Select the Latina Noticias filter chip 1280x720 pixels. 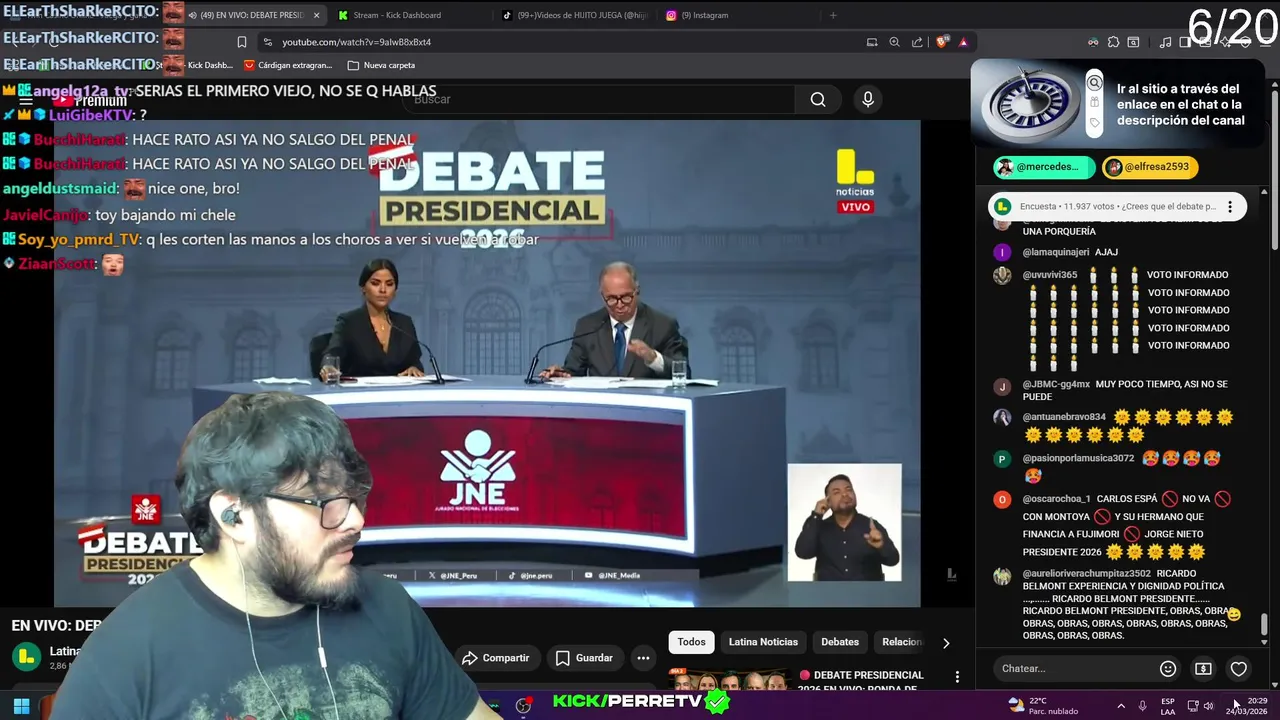(x=763, y=642)
